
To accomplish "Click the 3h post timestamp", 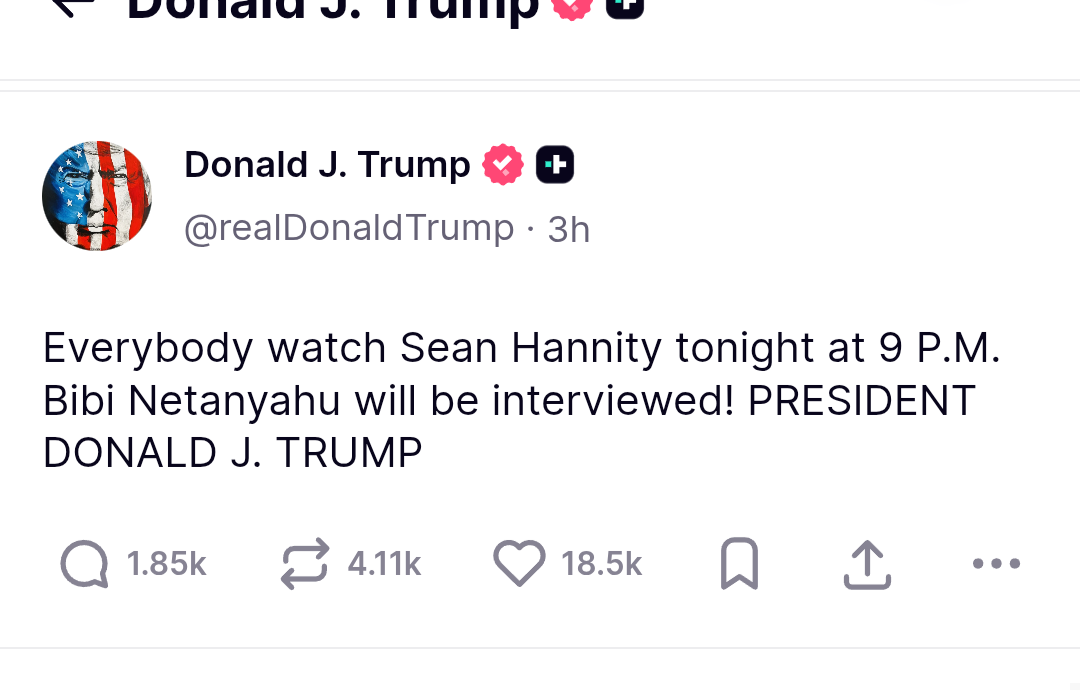I will (x=569, y=230).
